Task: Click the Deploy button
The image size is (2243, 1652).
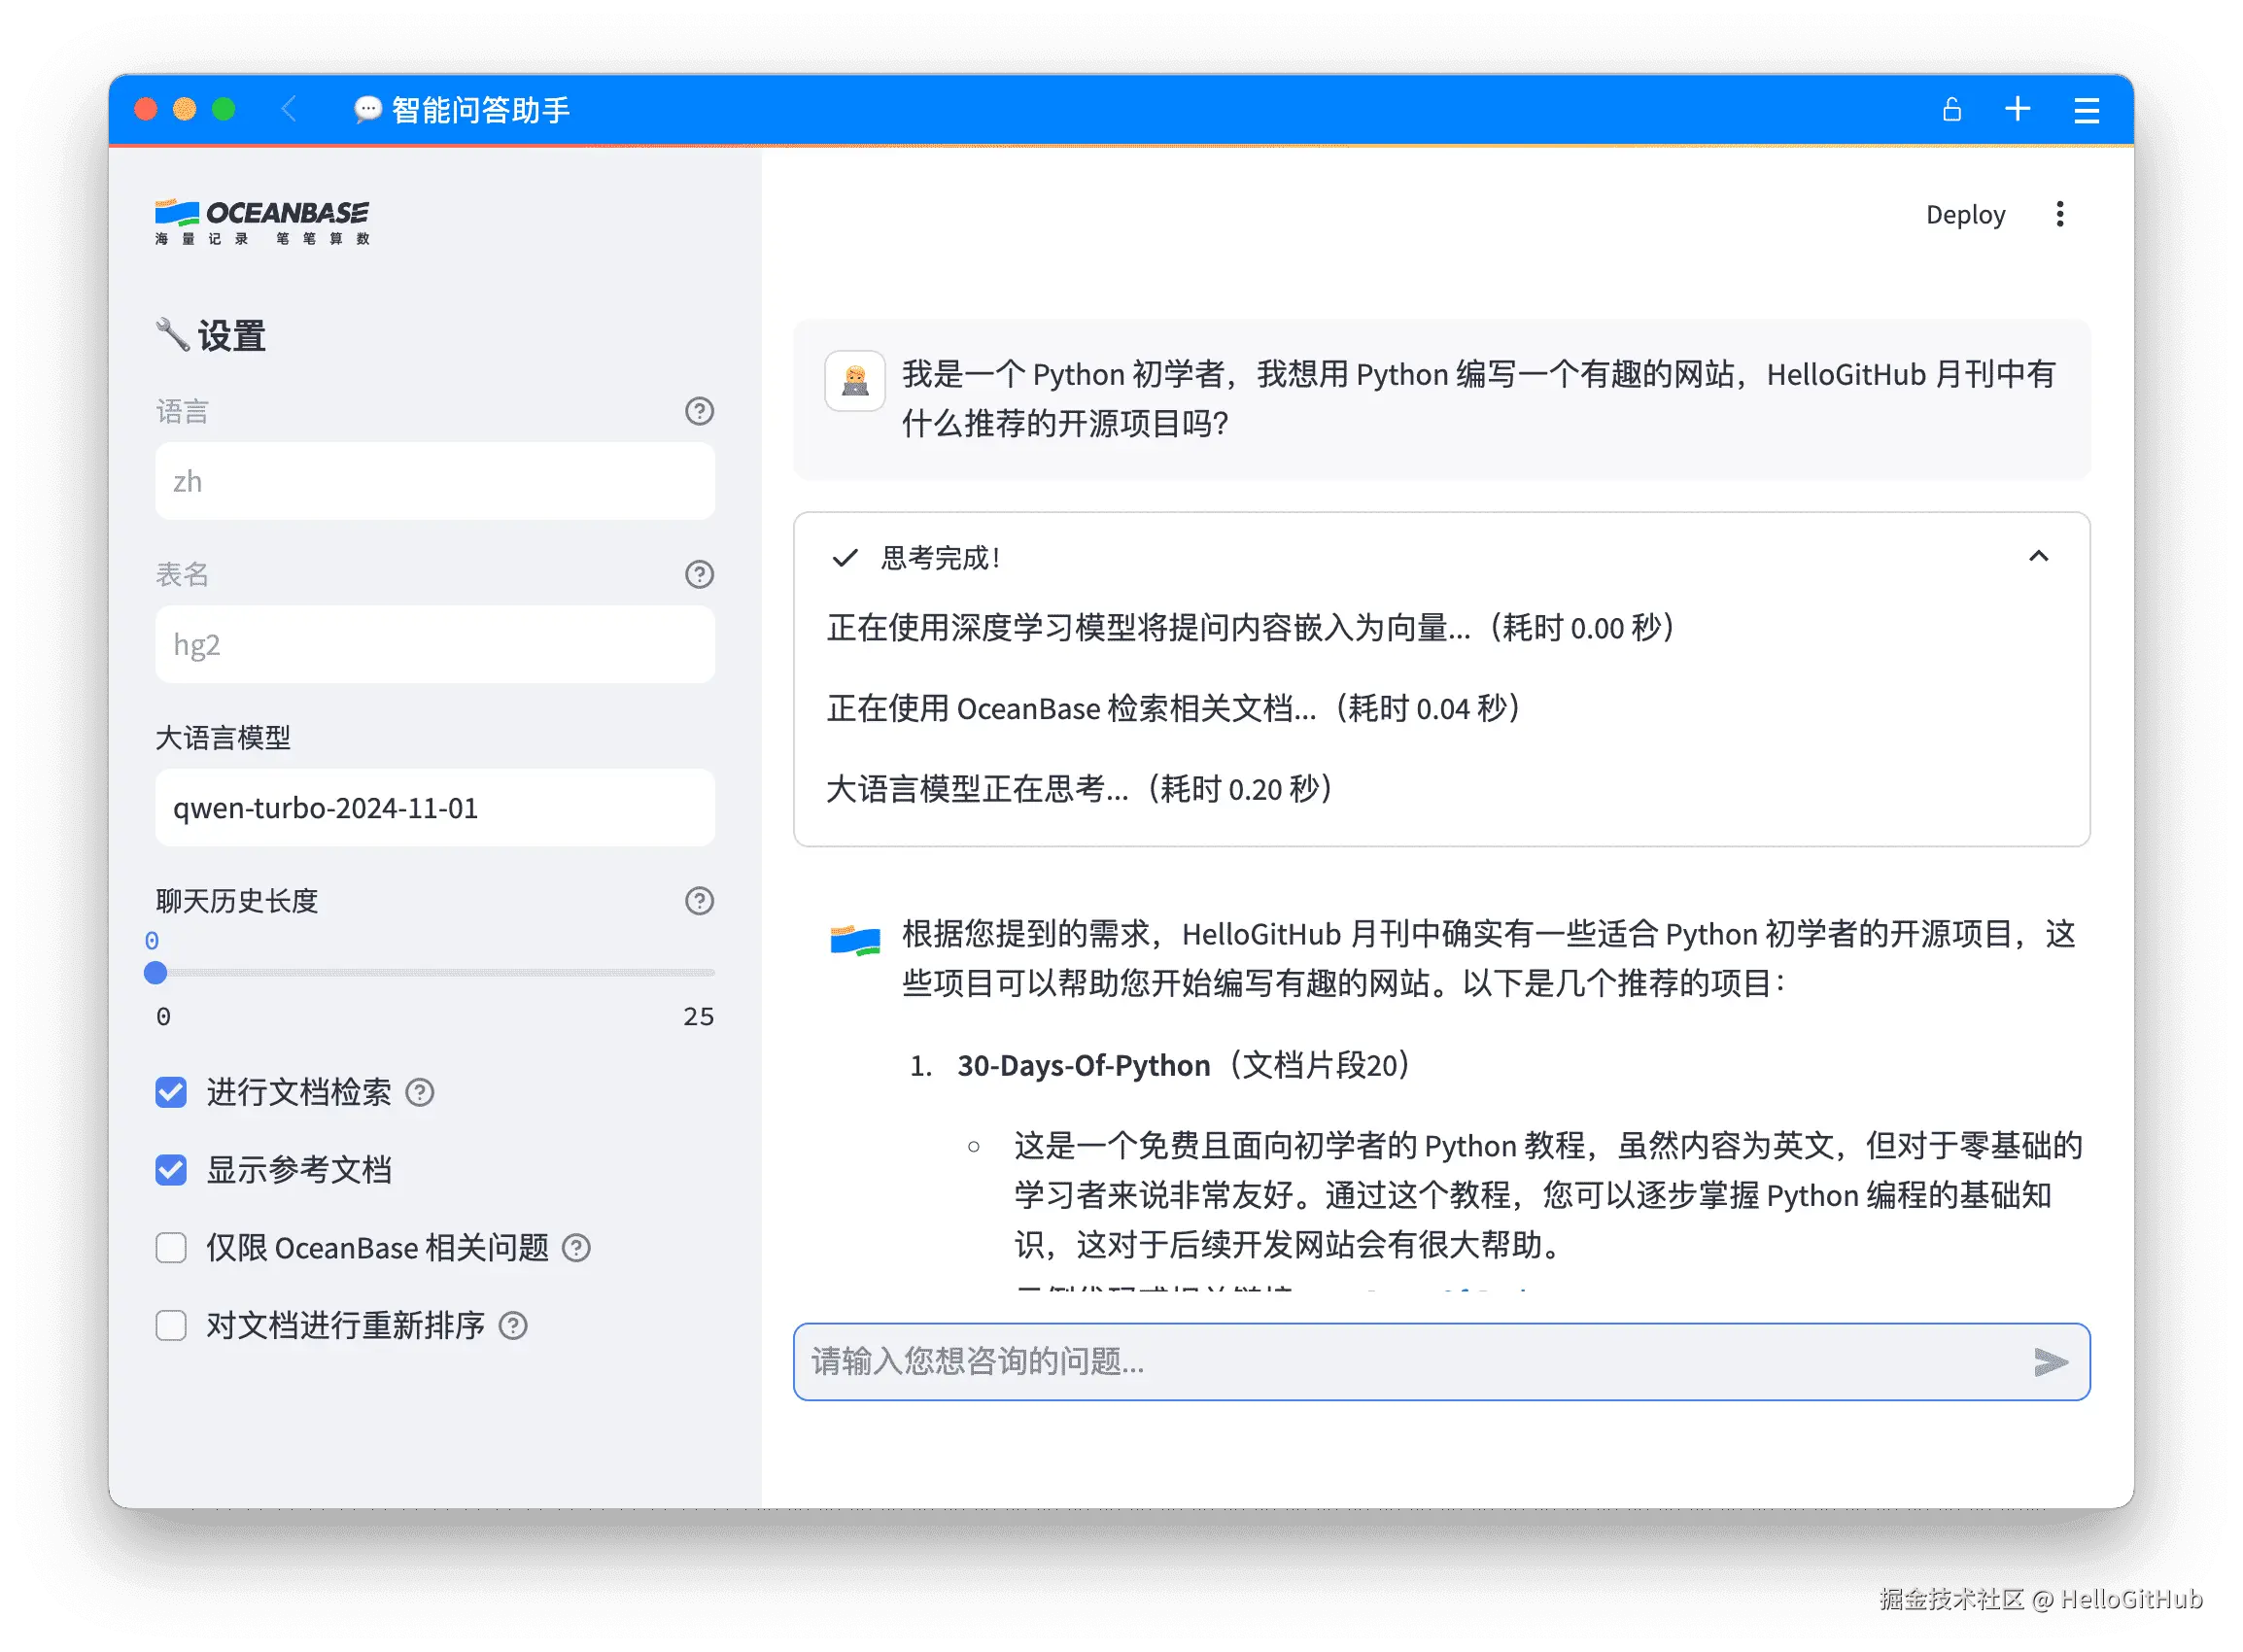Action: pos(1964,215)
